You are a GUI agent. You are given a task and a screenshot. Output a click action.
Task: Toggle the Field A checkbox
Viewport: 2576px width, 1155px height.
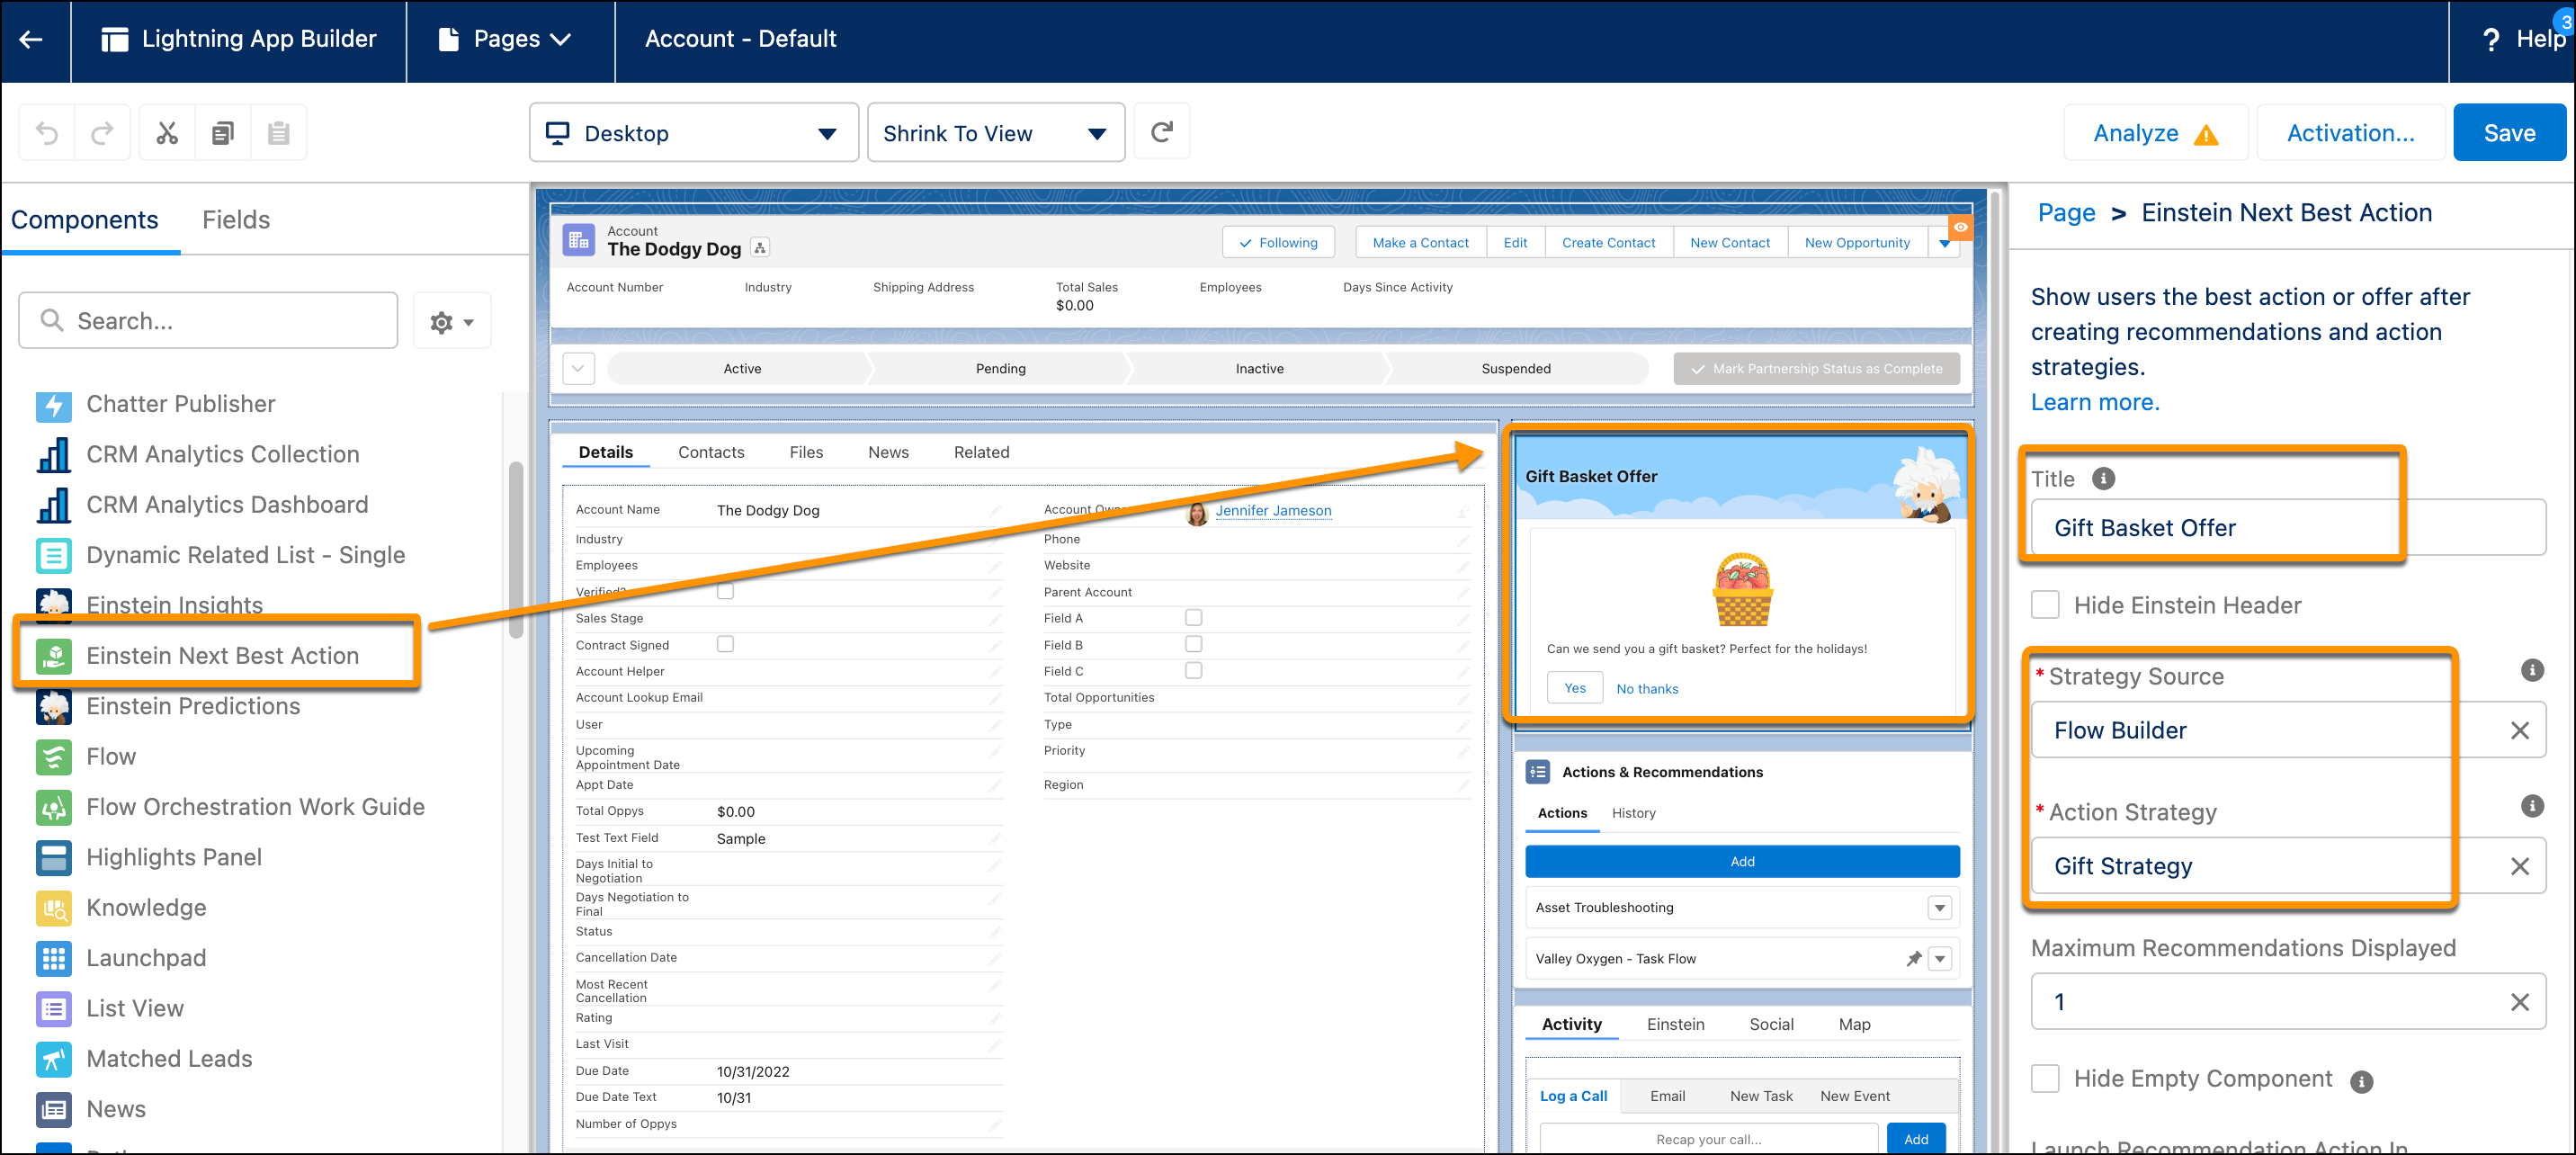click(x=1193, y=618)
